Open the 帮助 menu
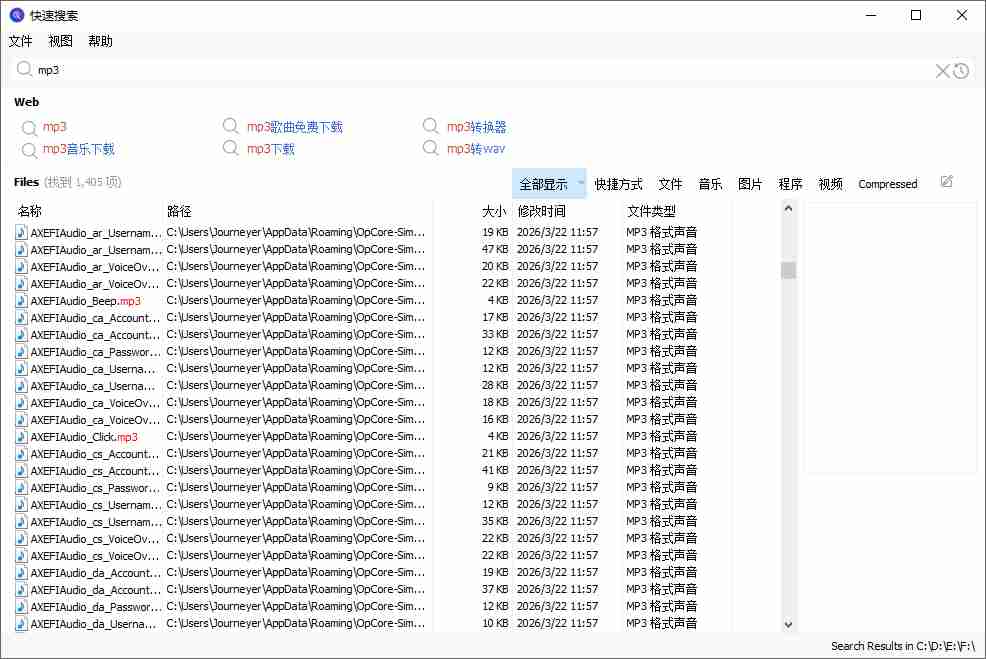The image size is (986, 659). 99,41
